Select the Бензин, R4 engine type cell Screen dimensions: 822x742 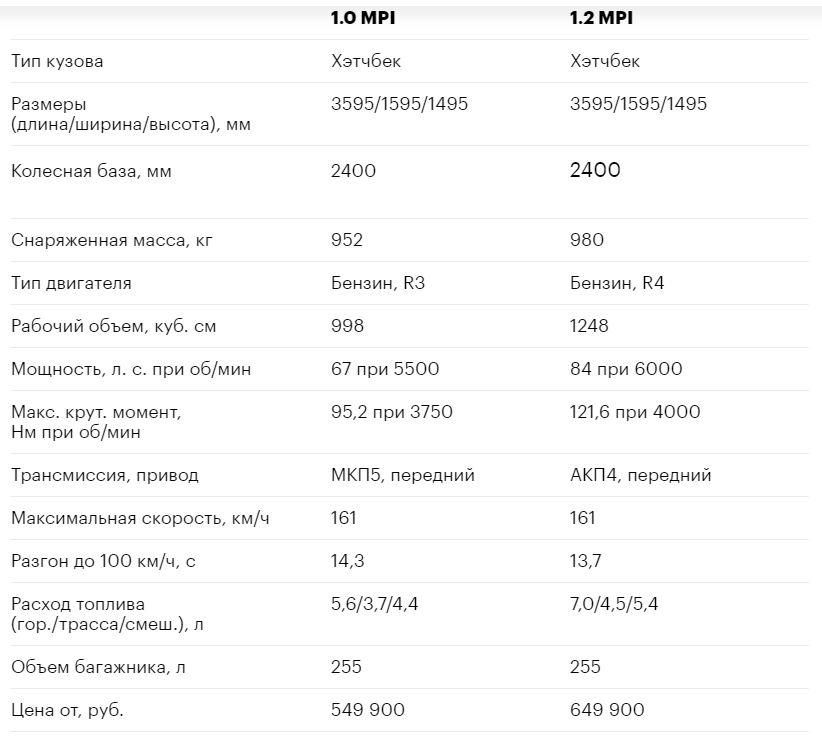click(x=617, y=283)
